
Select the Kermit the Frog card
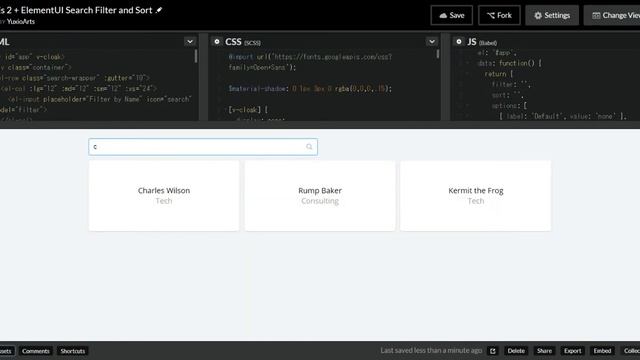tap(476, 196)
